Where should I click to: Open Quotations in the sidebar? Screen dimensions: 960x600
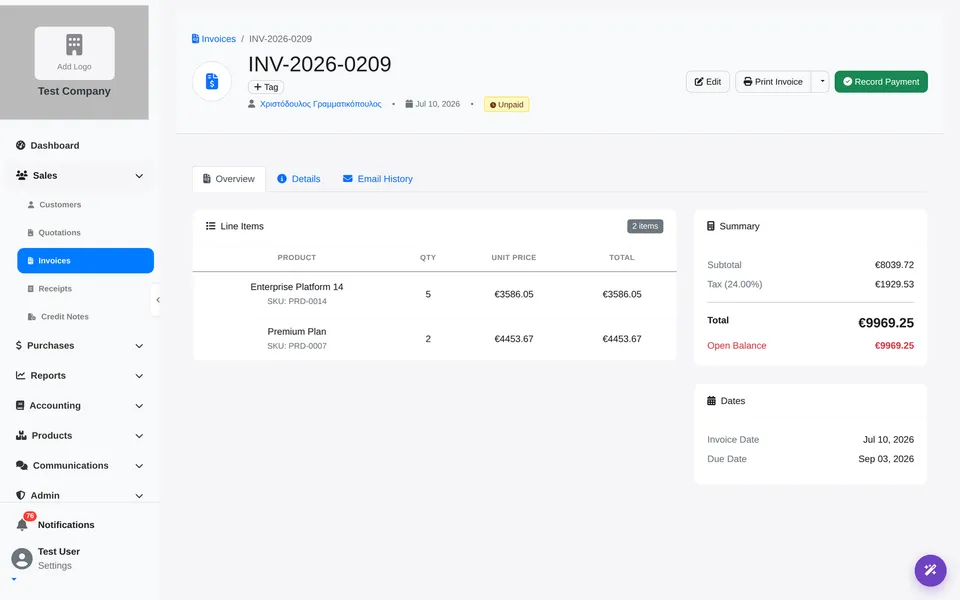(x=85, y=233)
